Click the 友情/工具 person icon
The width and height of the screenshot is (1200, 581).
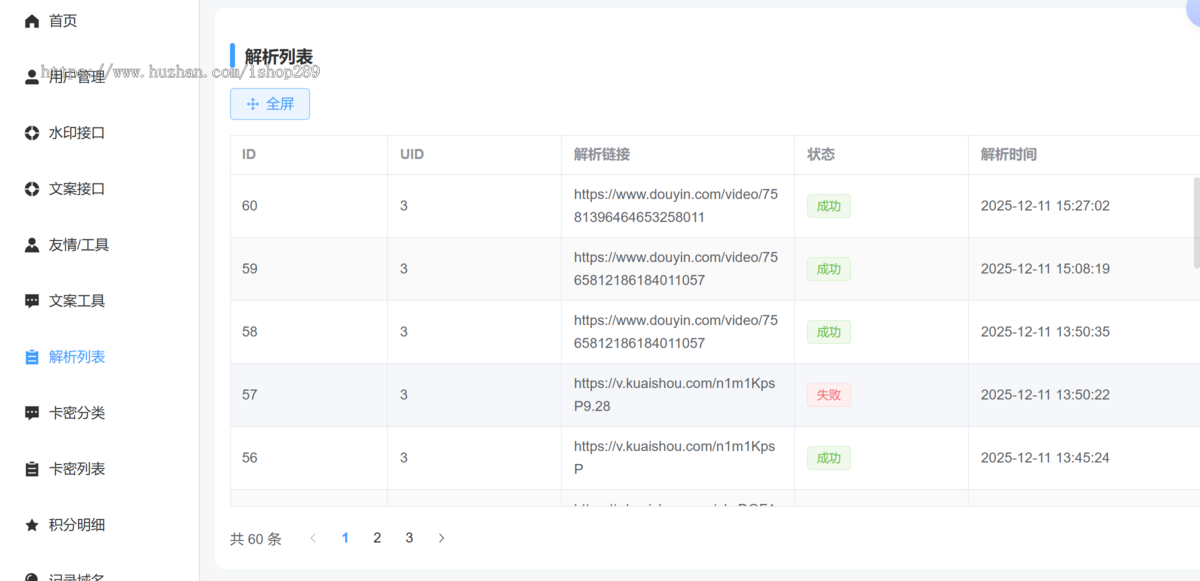pyautogui.click(x=32, y=245)
